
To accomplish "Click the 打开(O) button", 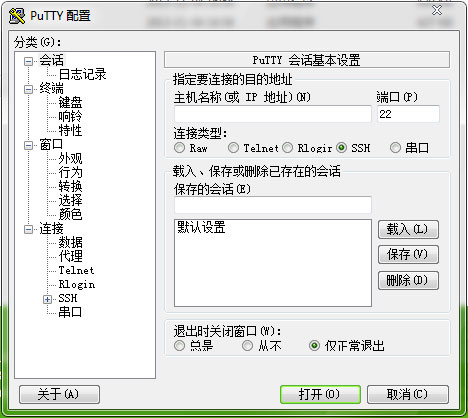I will (x=320, y=395).
